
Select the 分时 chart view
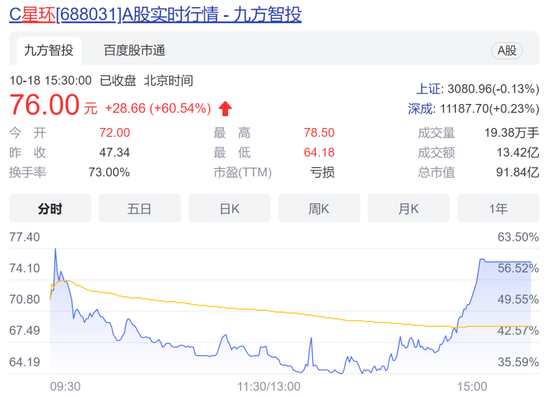(x=50, y=208)
